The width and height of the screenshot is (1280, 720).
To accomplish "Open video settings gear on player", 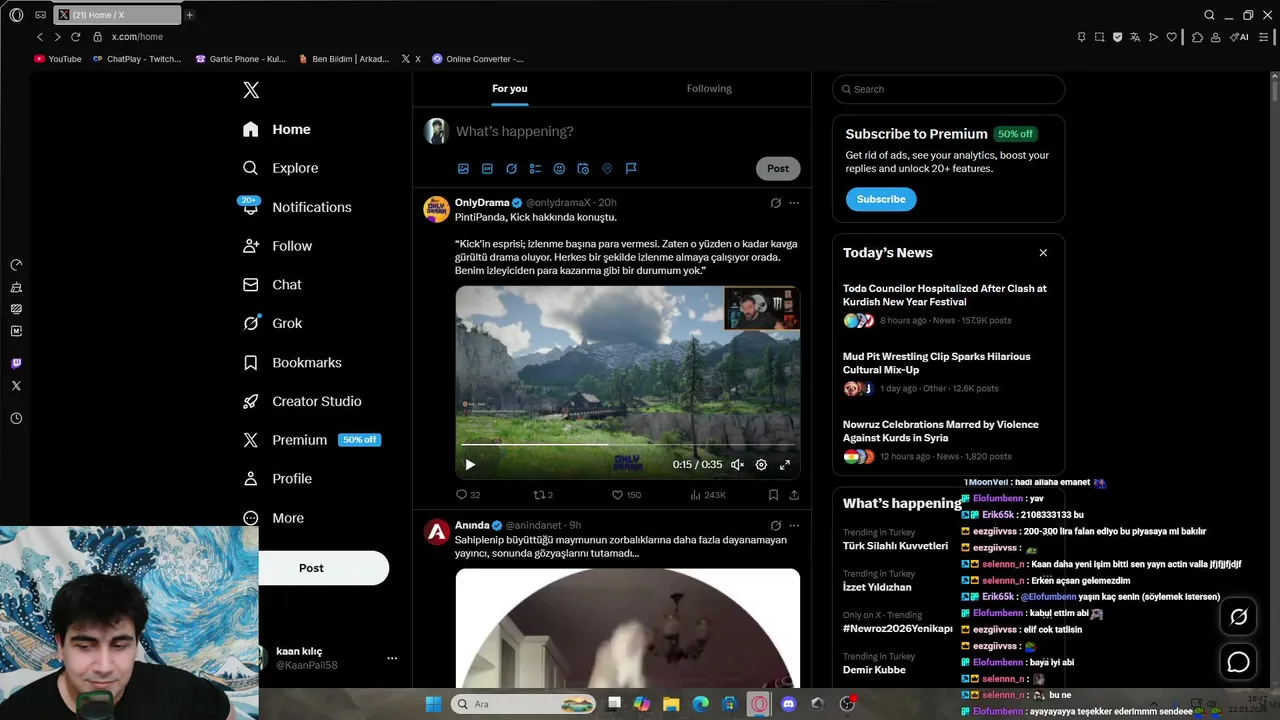I will coord(761,464).
